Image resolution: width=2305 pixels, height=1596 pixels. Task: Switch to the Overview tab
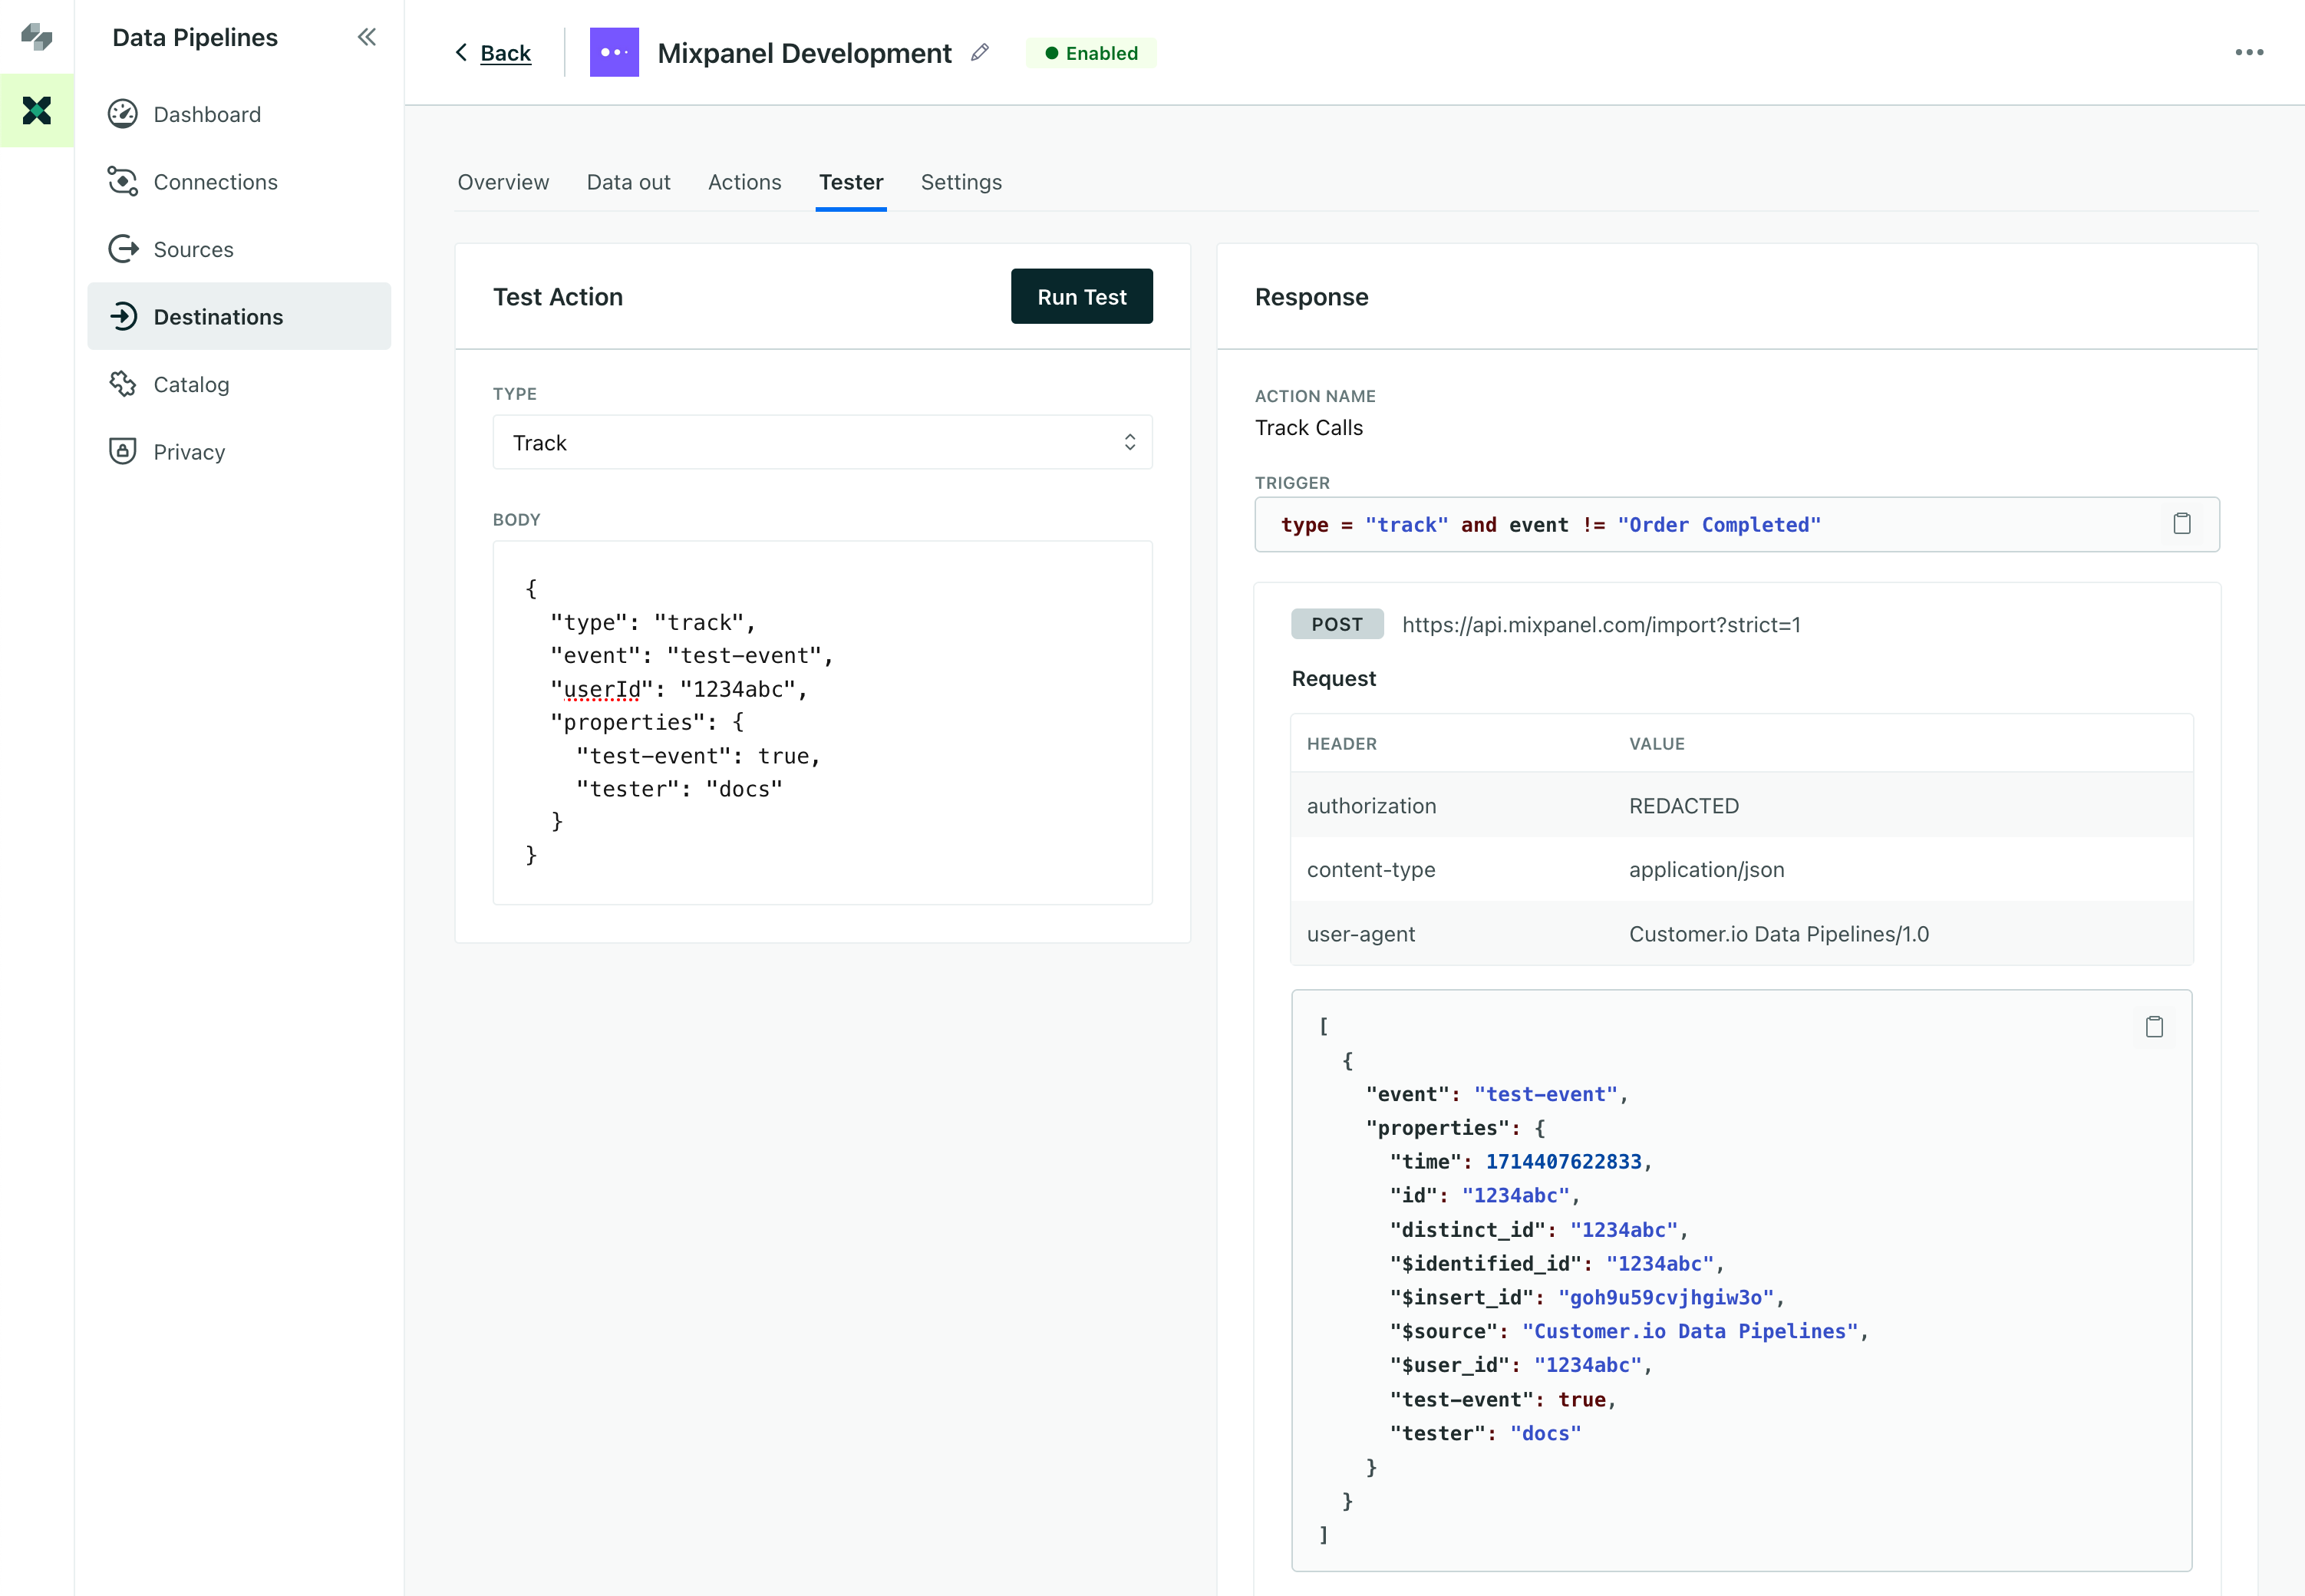(x=501, y=180)
